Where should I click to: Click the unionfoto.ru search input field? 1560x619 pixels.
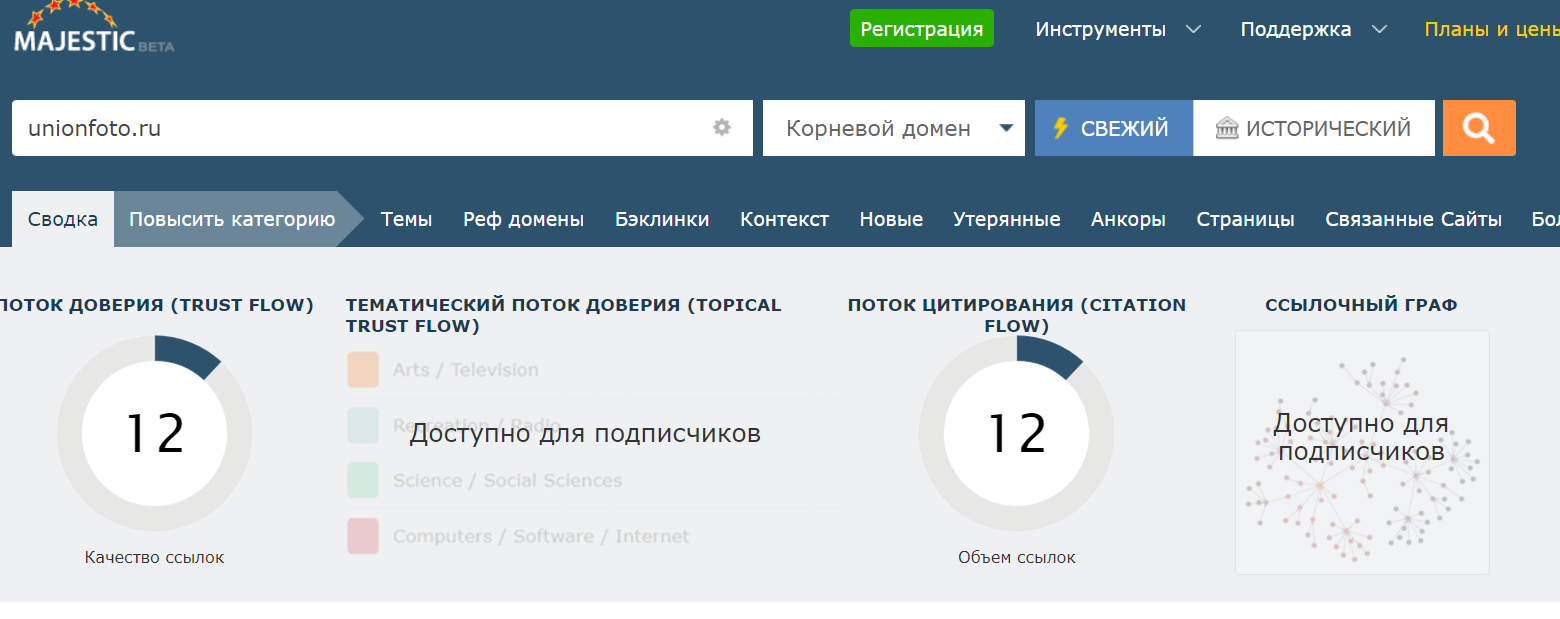point(382,128)
